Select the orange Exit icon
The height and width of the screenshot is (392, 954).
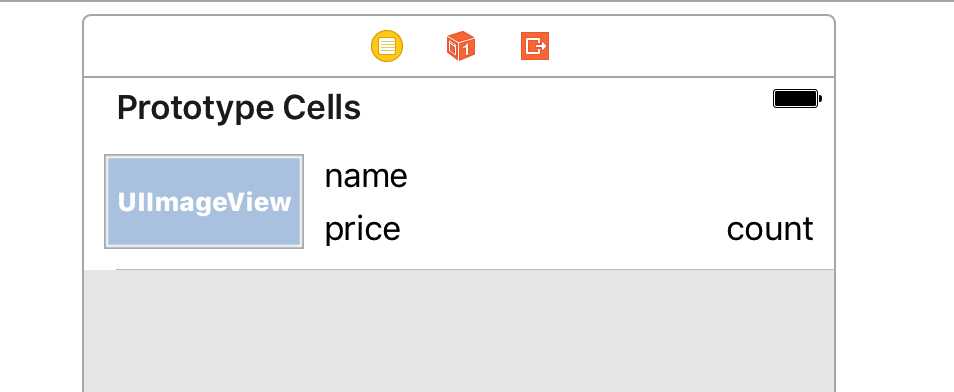[x=535, y=46]
